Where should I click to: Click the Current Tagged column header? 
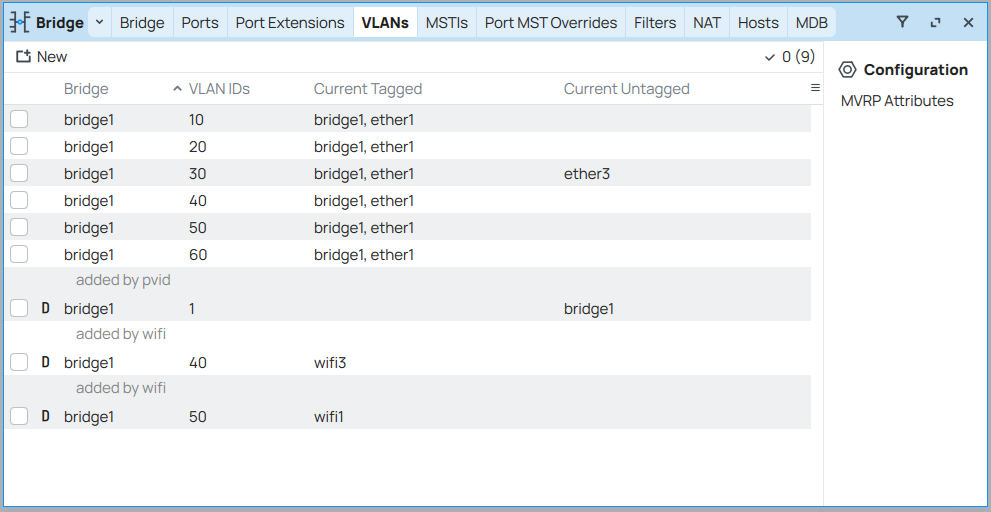coord(368,89)
